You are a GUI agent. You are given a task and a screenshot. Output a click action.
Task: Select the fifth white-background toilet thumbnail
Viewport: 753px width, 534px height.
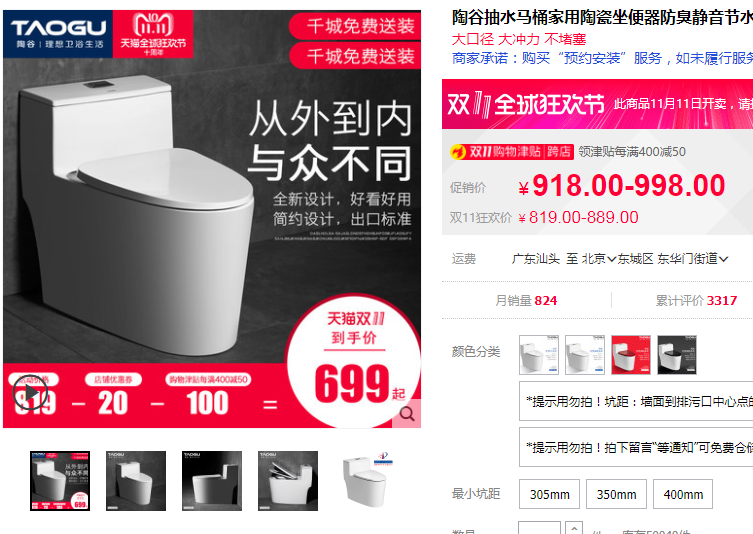364,481
